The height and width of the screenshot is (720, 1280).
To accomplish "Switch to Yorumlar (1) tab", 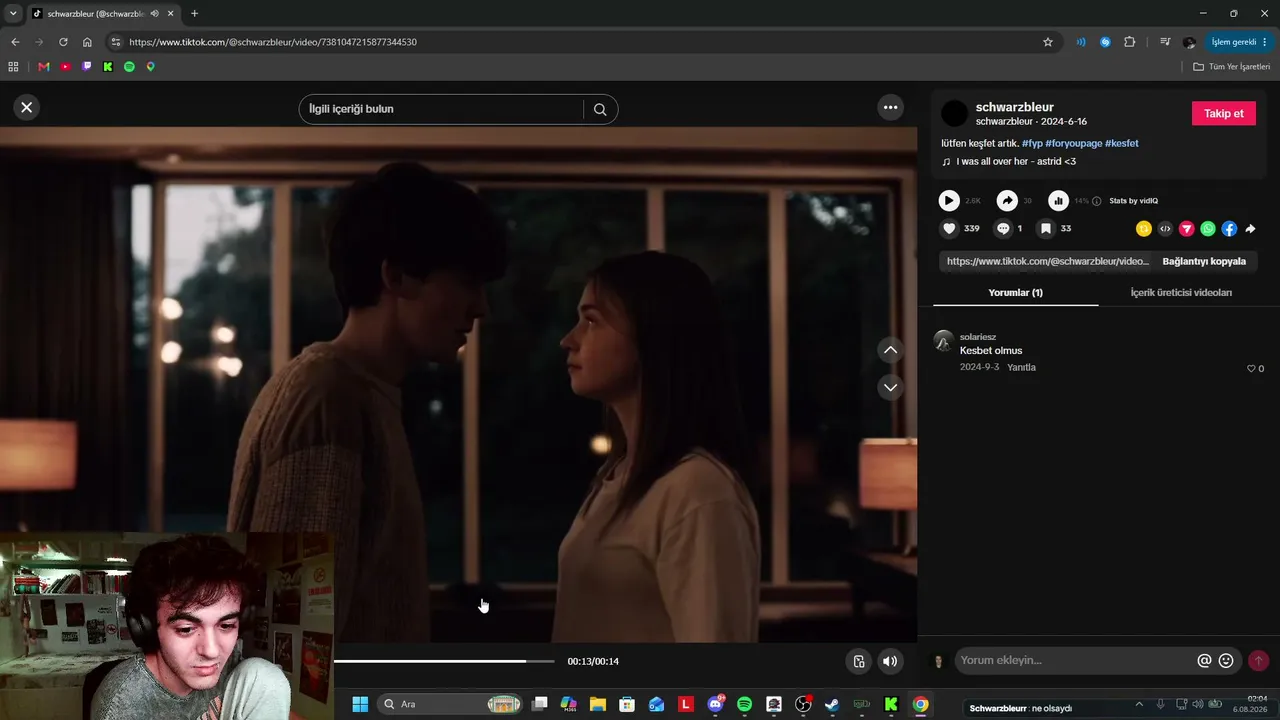I will tap(1015, 293).
